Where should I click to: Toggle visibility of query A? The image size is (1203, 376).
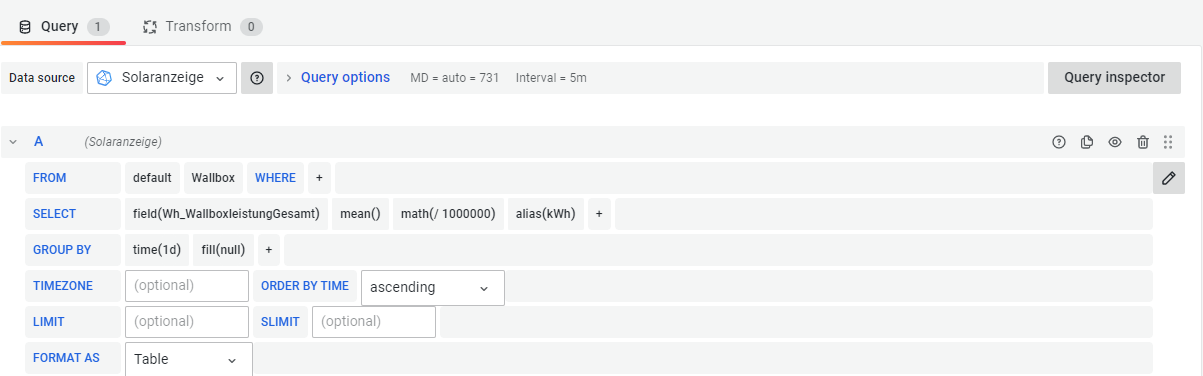pos(1115,142)
